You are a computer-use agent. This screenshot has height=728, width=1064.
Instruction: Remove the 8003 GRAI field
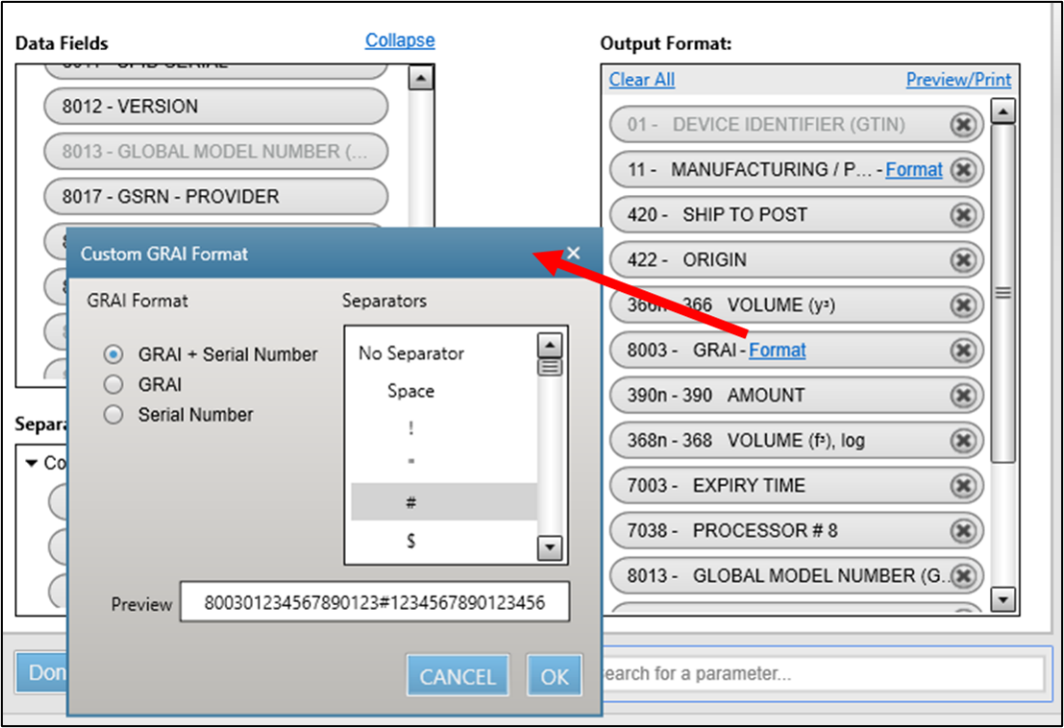coord(962,350)
